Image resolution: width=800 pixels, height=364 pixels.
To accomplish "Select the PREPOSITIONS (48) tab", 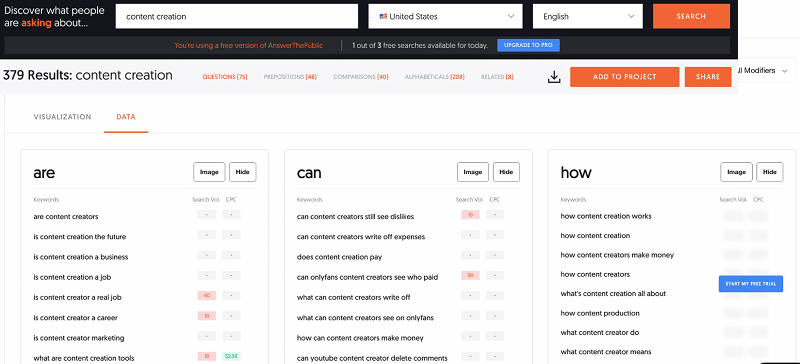I will [x=290, y=77].
